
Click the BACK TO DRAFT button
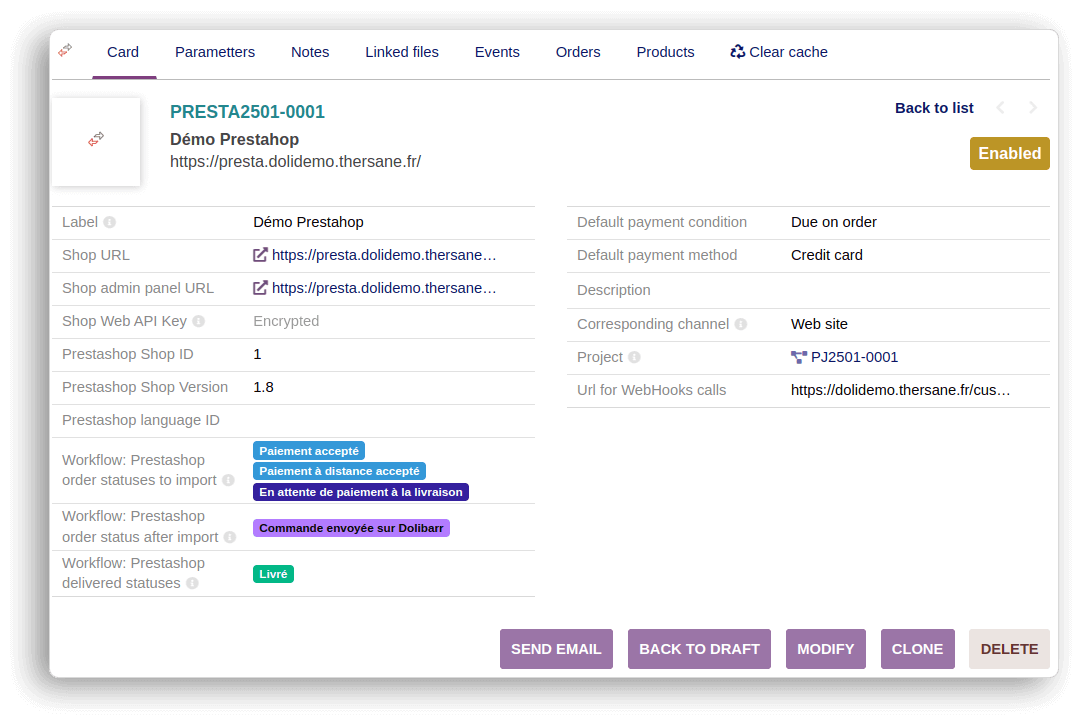click(699, 649)
